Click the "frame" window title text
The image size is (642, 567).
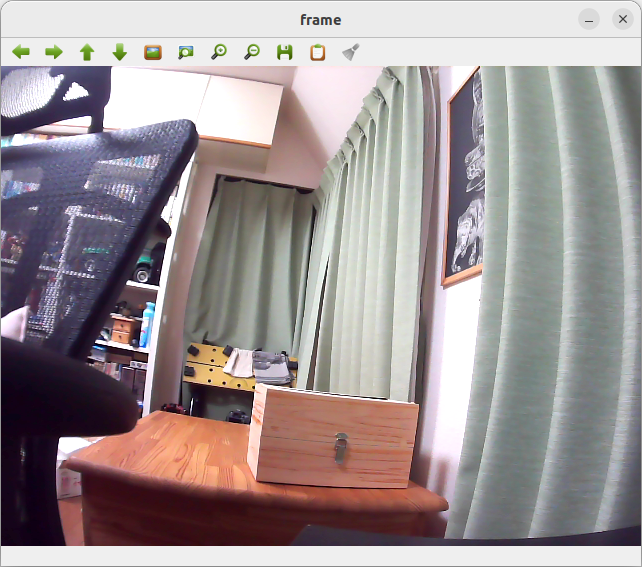pos(320,20)
